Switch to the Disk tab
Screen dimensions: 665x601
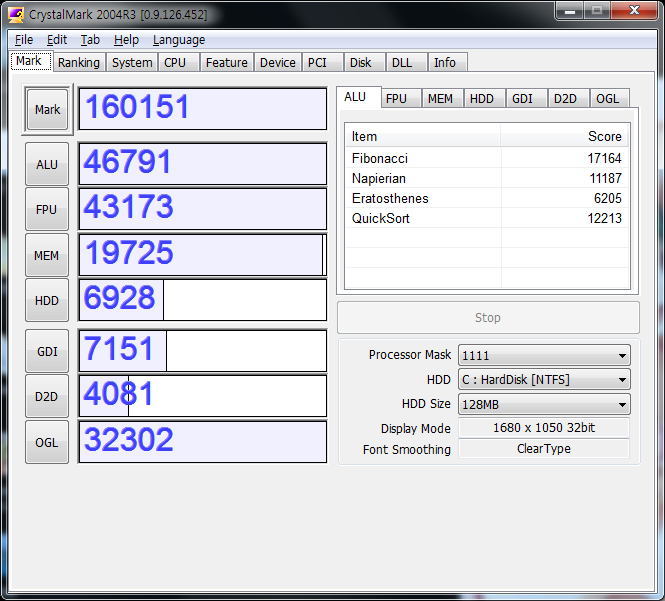click(364, 62)
